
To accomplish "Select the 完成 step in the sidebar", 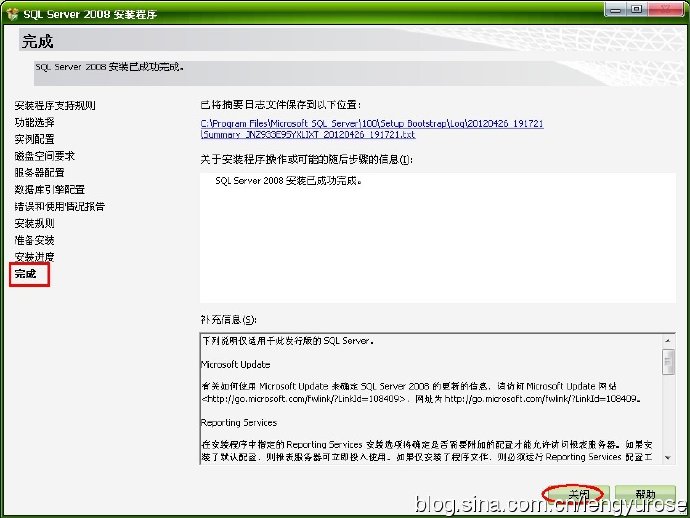I will [x=25, y=274].
